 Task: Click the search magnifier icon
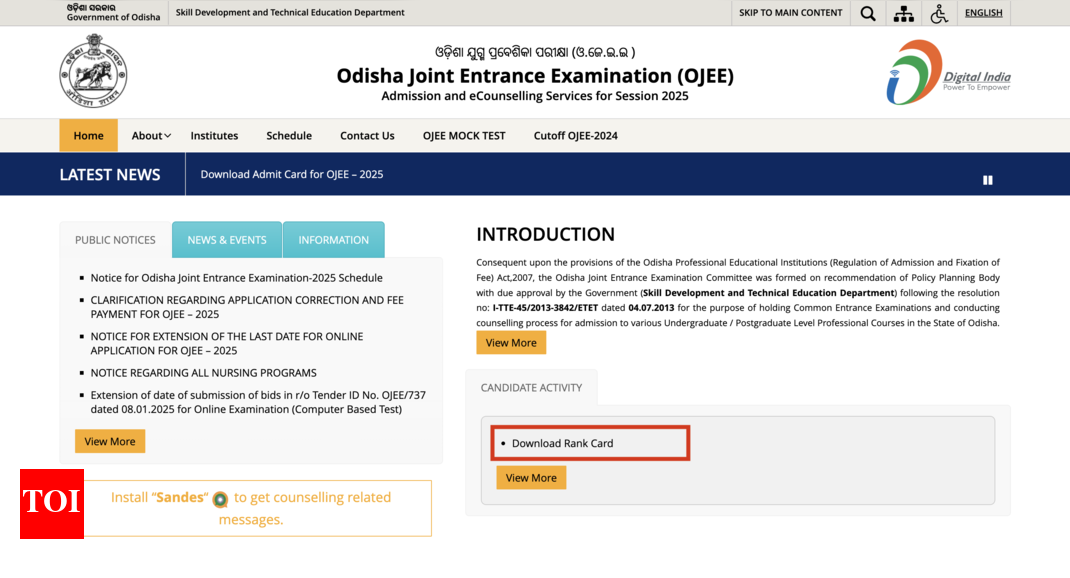point(867,13)
